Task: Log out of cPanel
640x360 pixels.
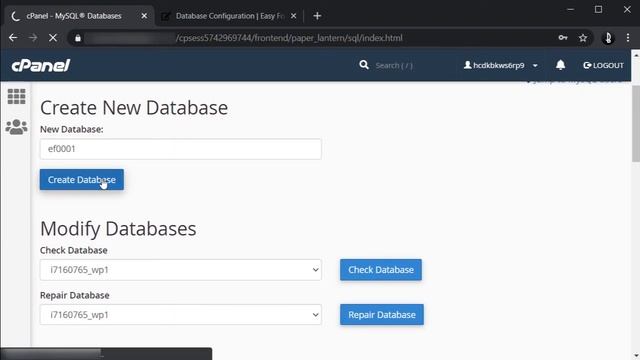Action: pos(603,65)
